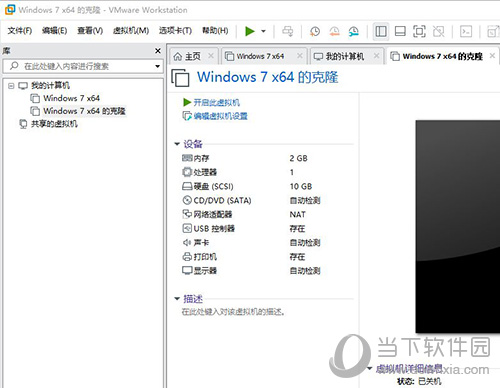Click the revert to snapshot icon
The width and height of the screenshot is (500, 388).
334,31
